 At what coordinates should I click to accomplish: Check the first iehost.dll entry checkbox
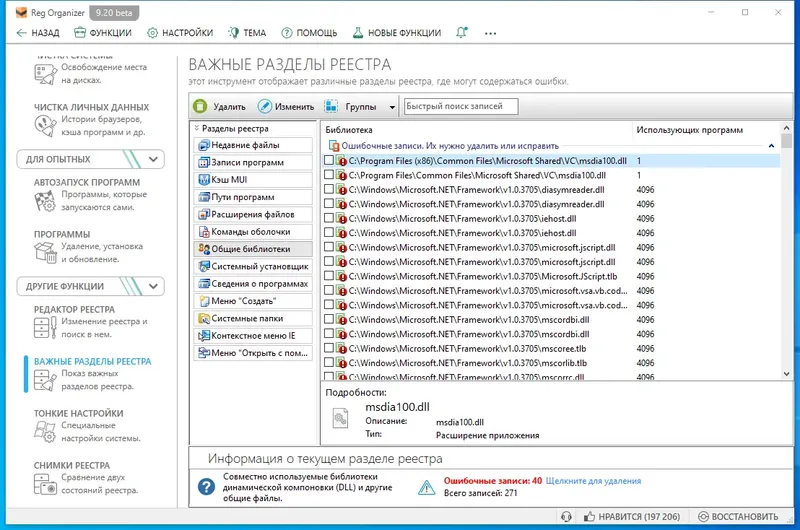click(329, 218)
